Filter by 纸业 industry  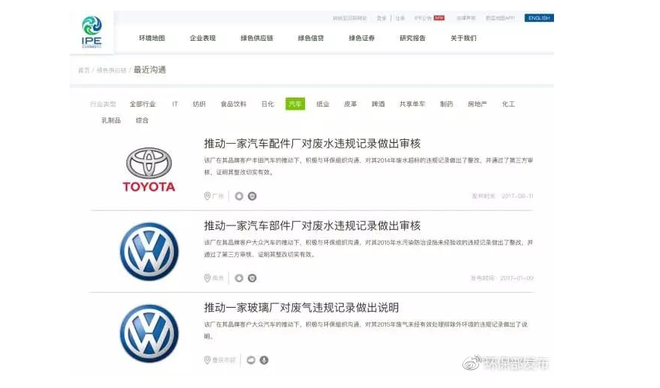tap(323, 104)
